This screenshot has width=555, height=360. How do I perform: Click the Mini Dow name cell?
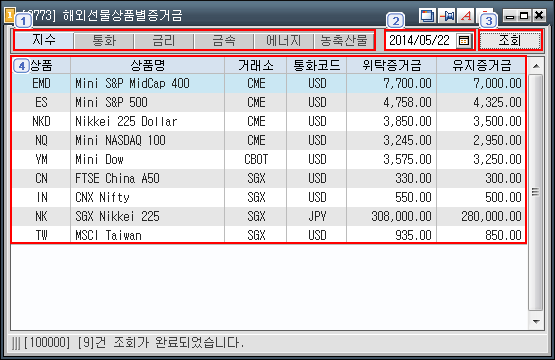(148, 159)
